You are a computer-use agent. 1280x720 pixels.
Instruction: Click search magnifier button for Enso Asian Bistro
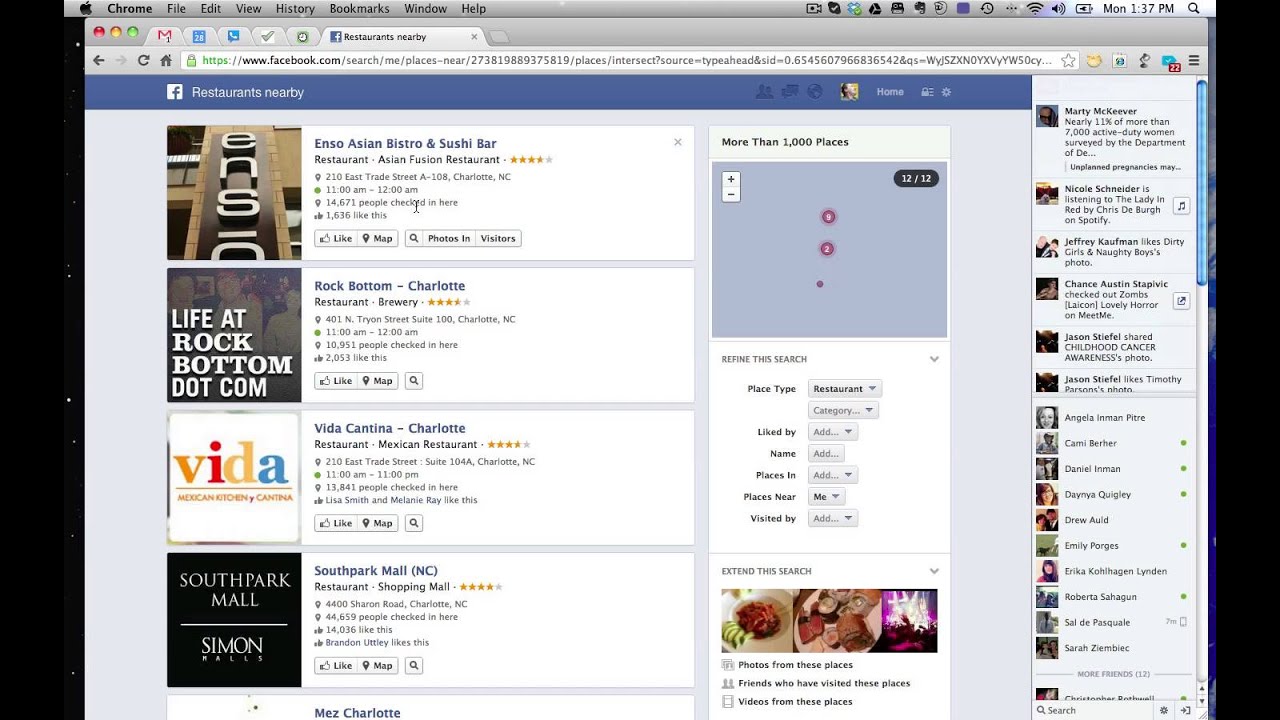[413, 238]
